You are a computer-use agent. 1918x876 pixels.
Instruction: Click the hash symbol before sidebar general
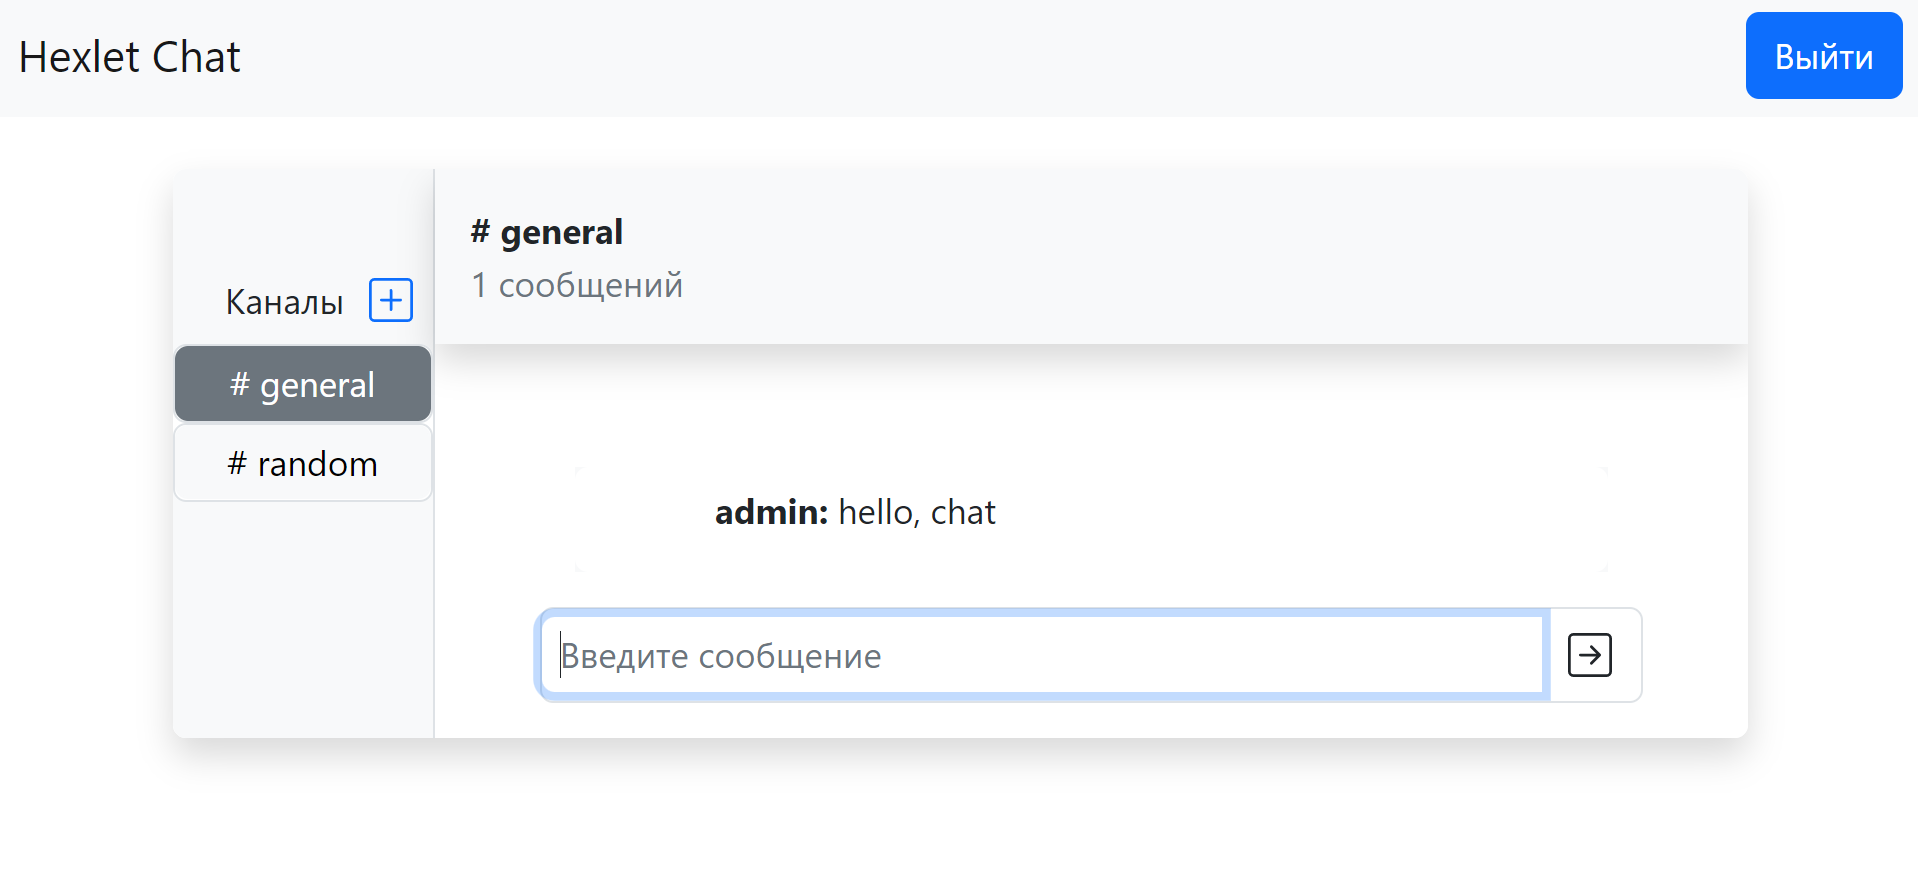tap(239, 385)
